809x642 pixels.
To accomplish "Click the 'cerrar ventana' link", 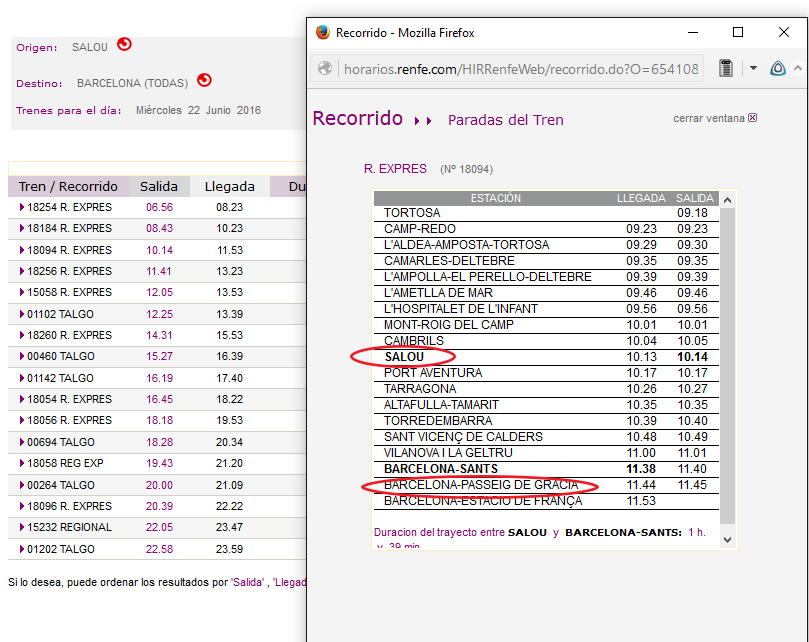I will pos(708,118).
